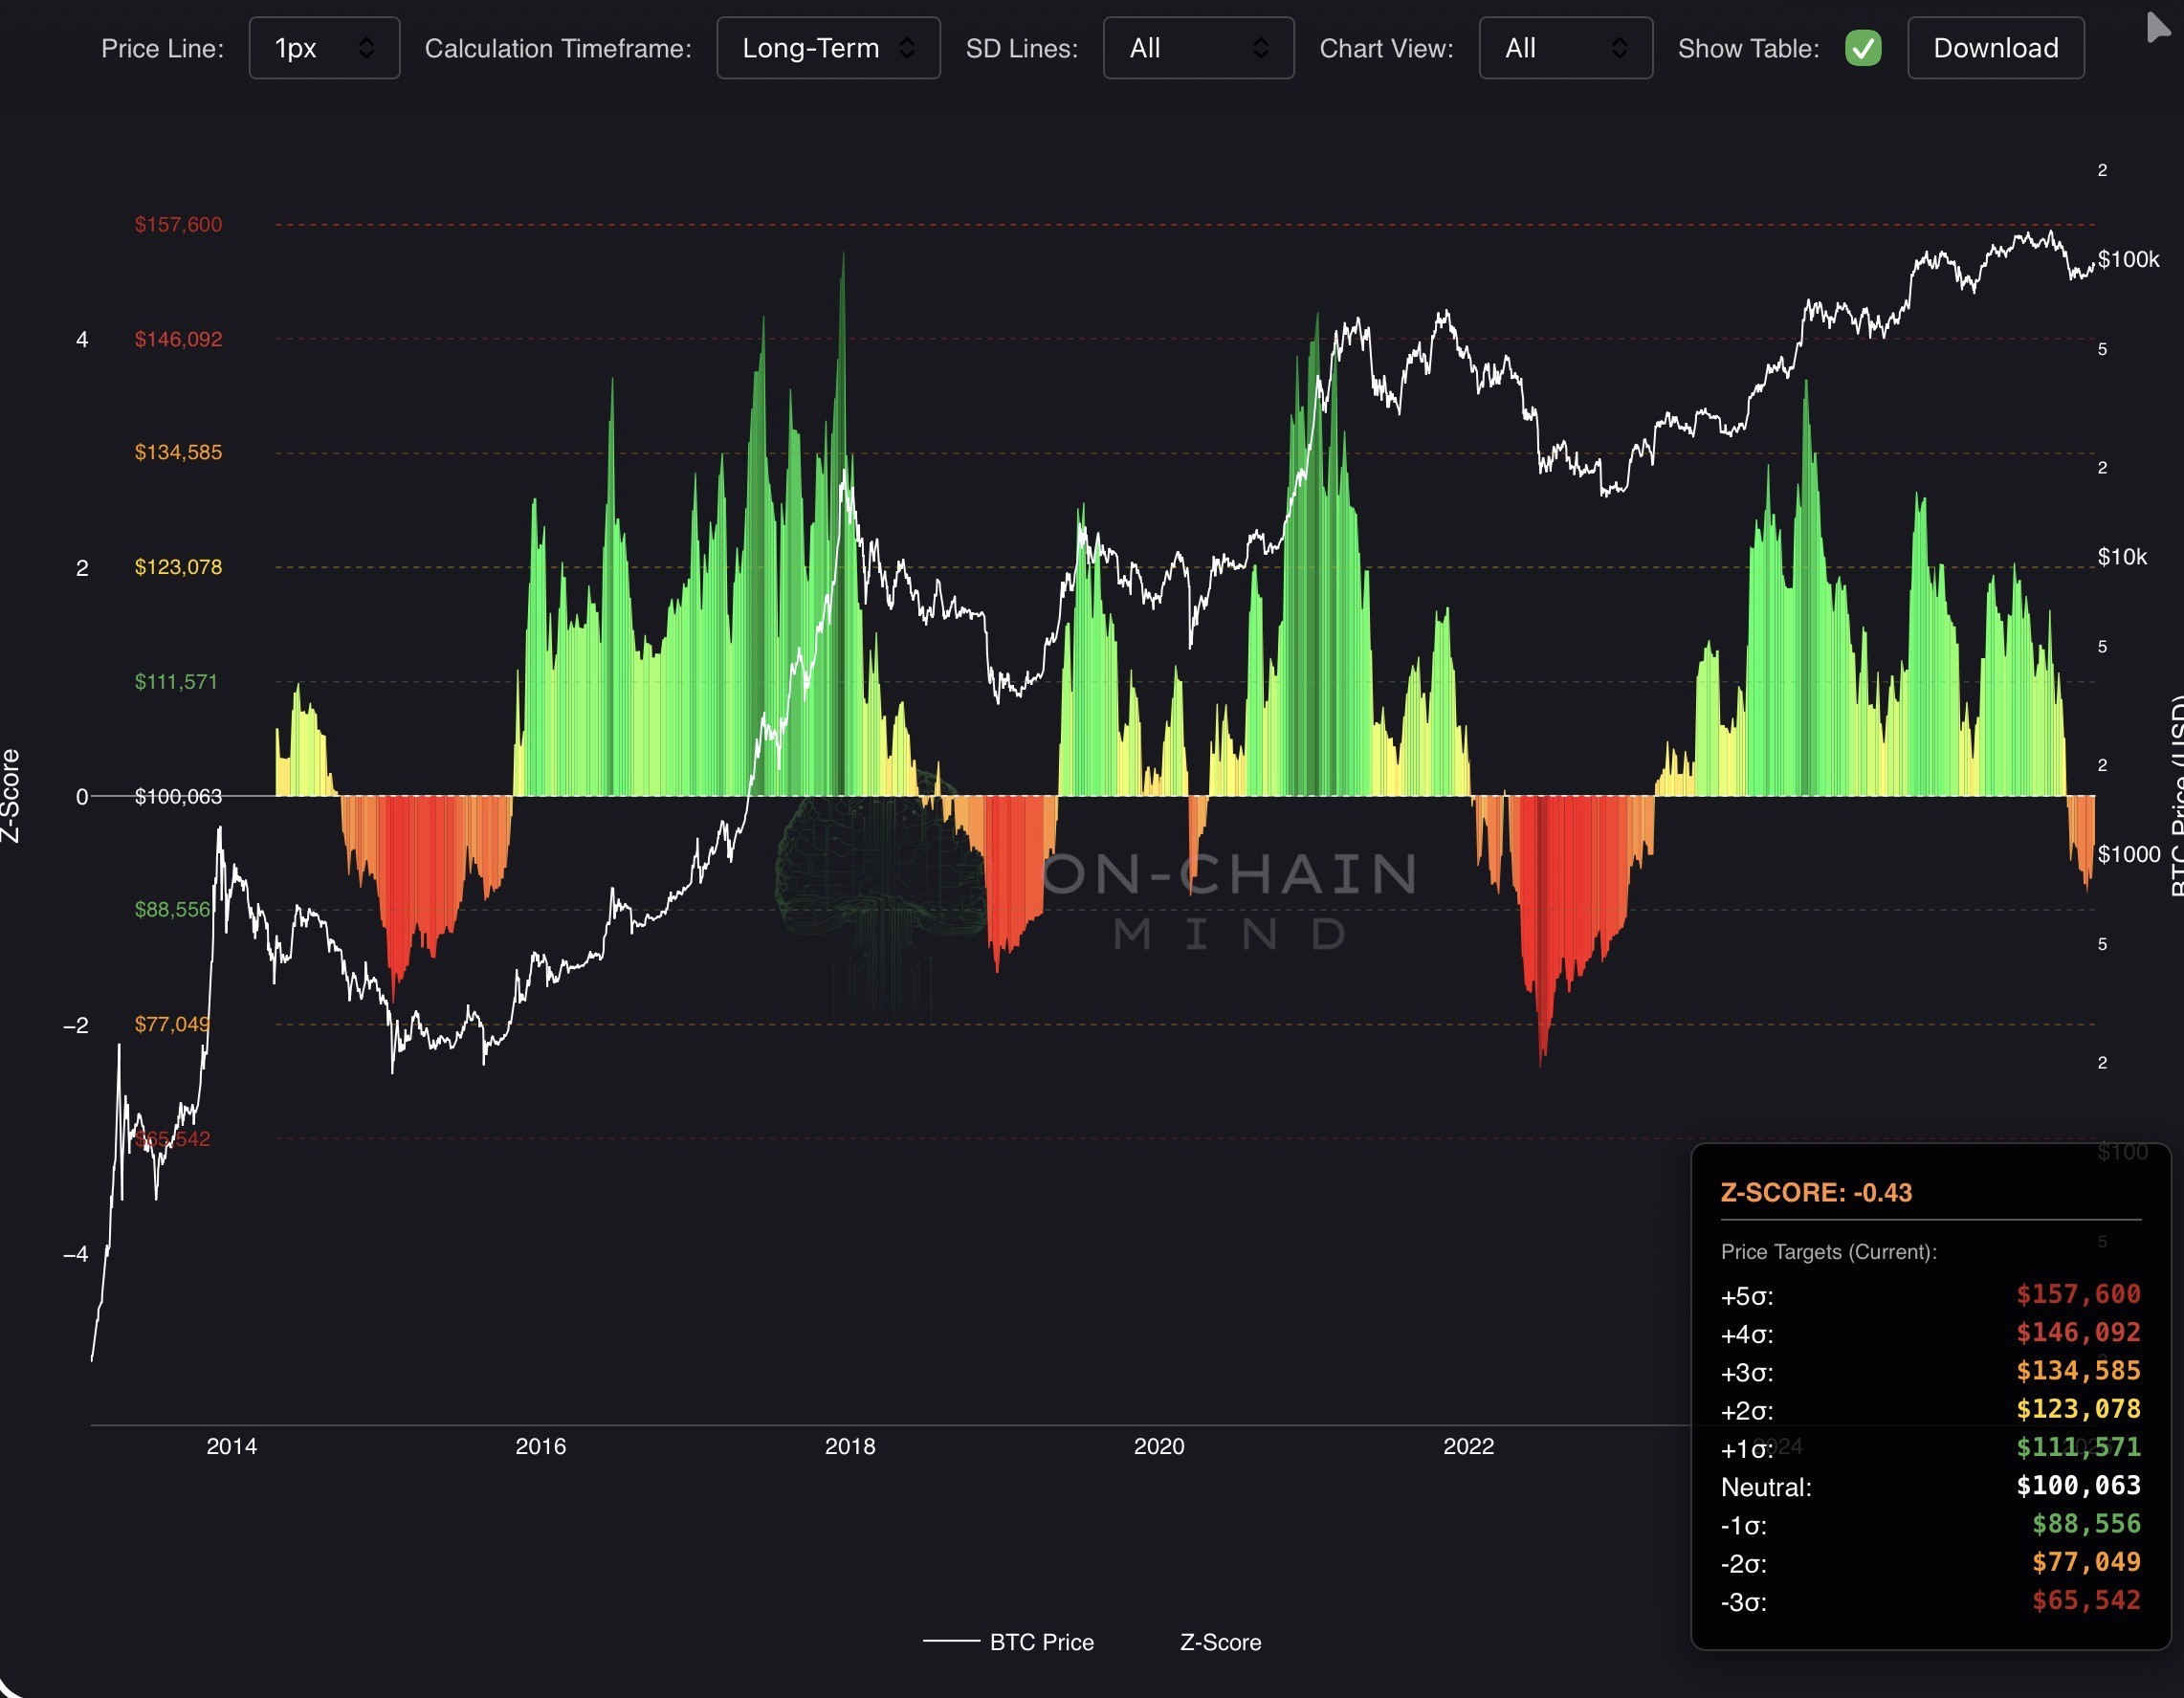The image size is (2184, 1698).
Task: Click the Price Line stepper arrows
Action: [366, 48]
